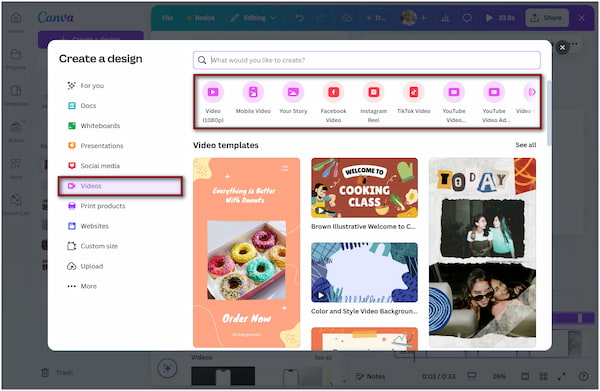Expand the More categories entry
This screenshot has height=391, width=600.
click(x=120, y=286)
